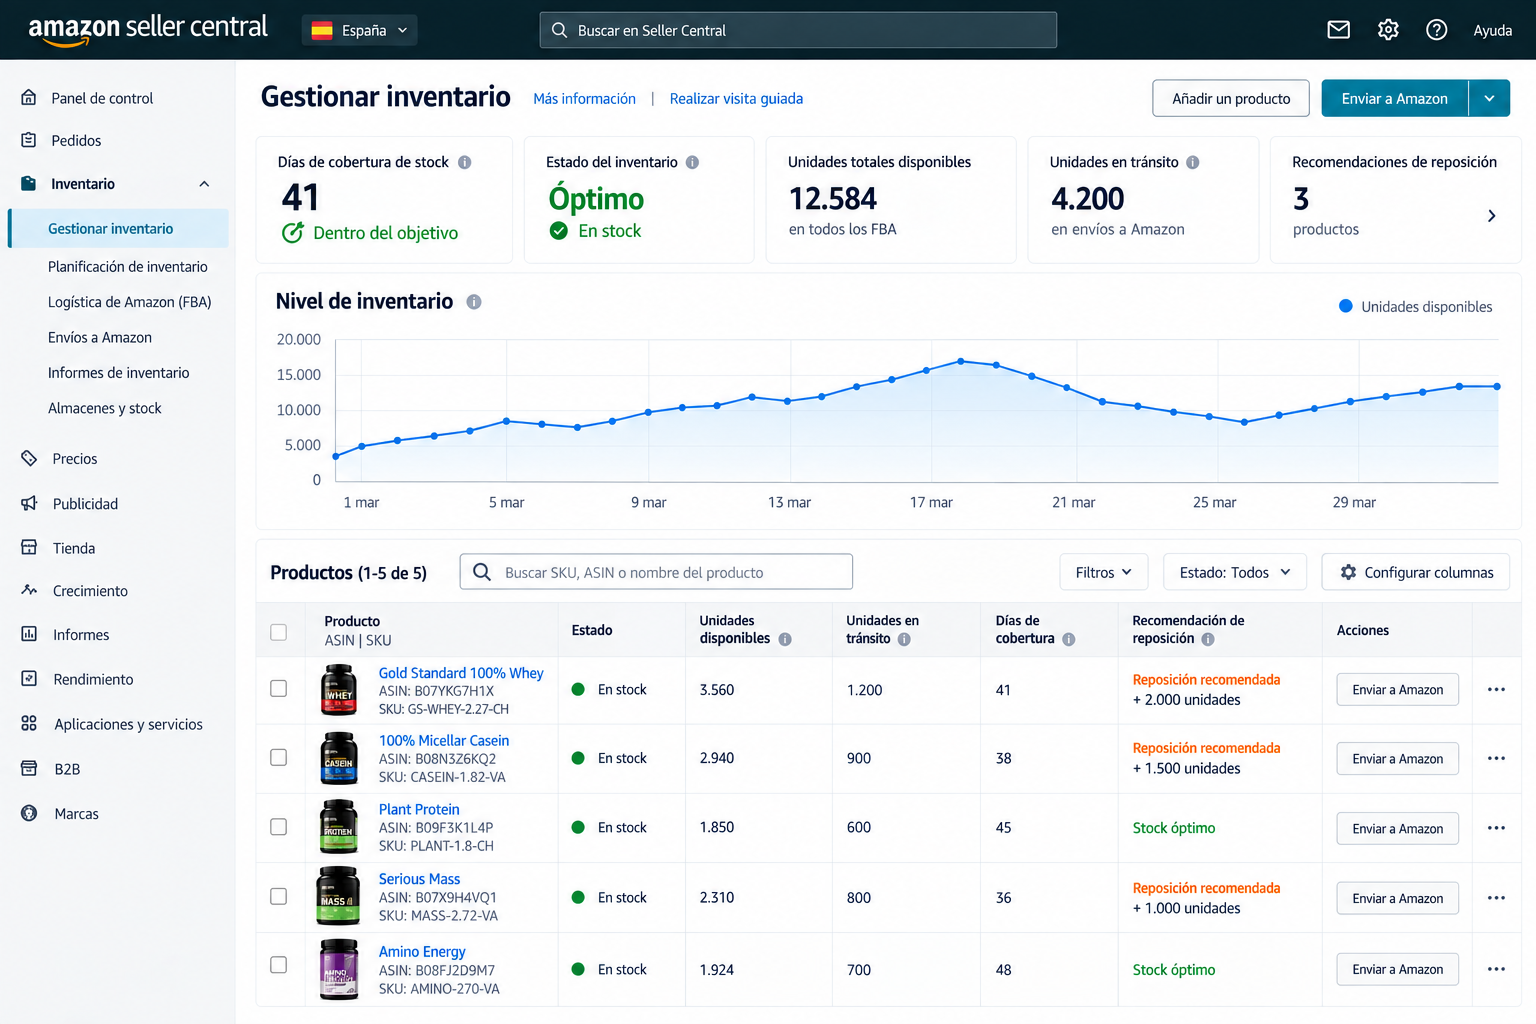Open Envíos a Amazon in sidebar

click(100, 338)
